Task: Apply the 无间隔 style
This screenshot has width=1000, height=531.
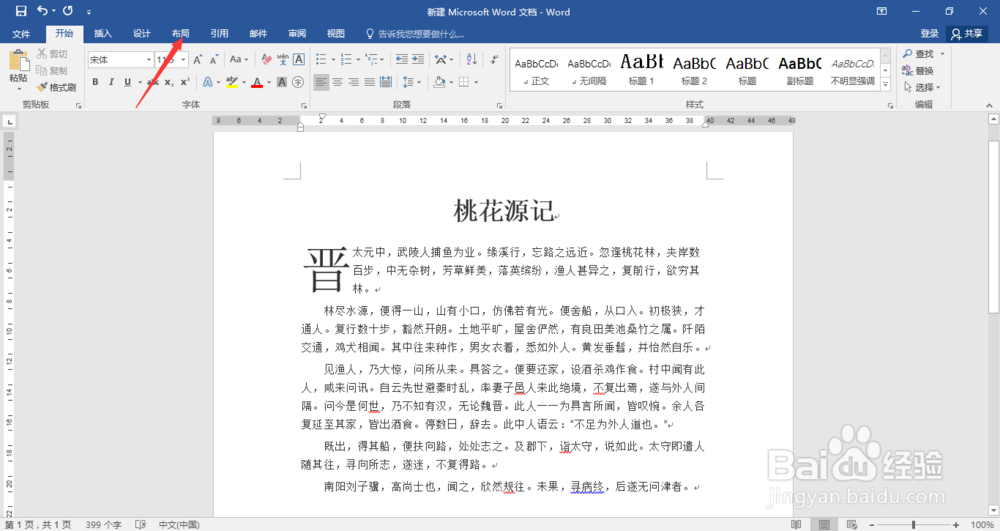Action: (x=589, y=69)
